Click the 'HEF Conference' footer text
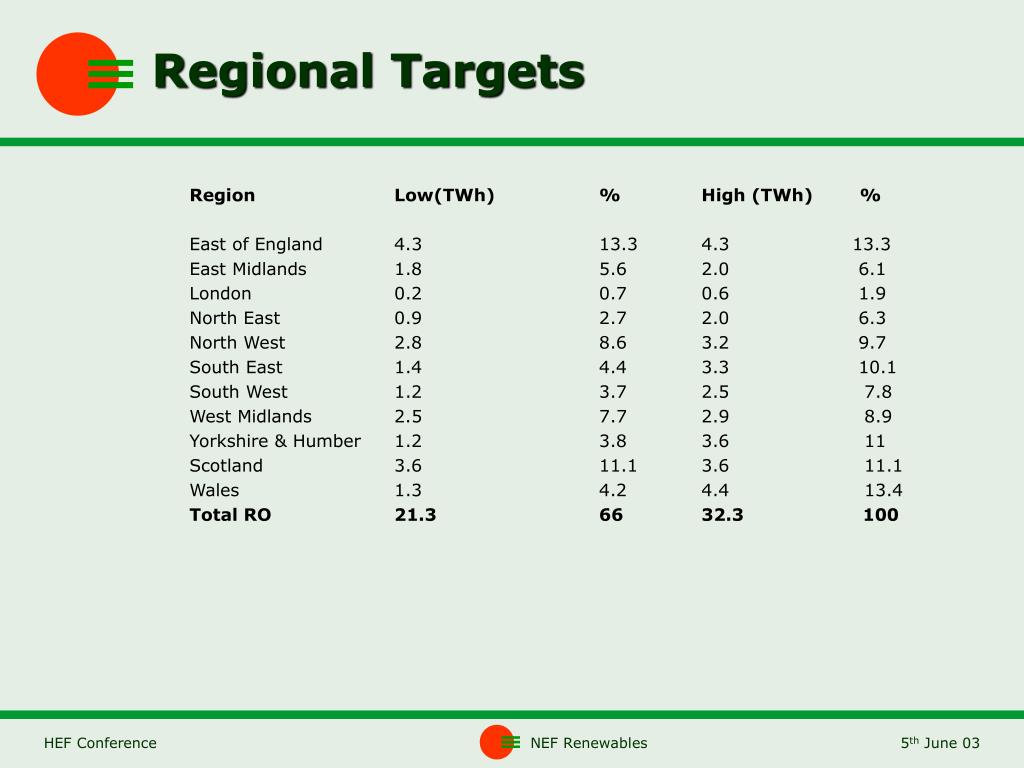 click(100, 743)
